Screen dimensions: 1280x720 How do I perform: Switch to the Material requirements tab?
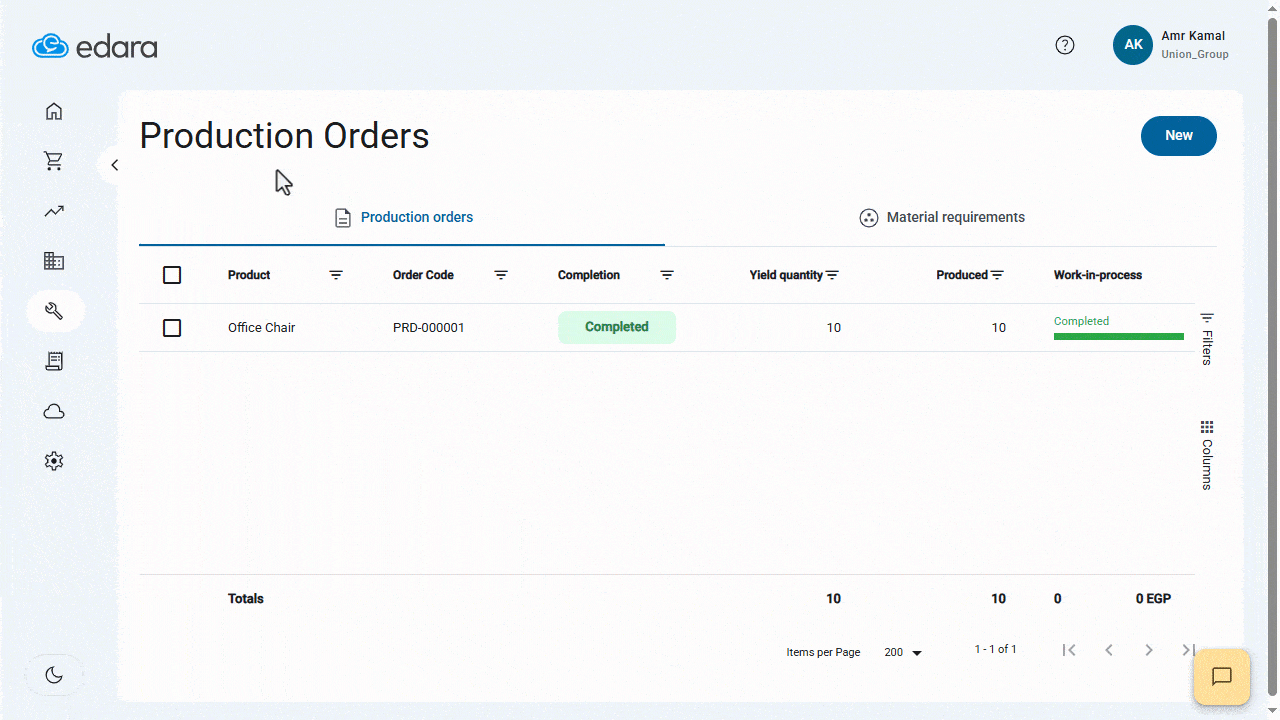(941, 217)
